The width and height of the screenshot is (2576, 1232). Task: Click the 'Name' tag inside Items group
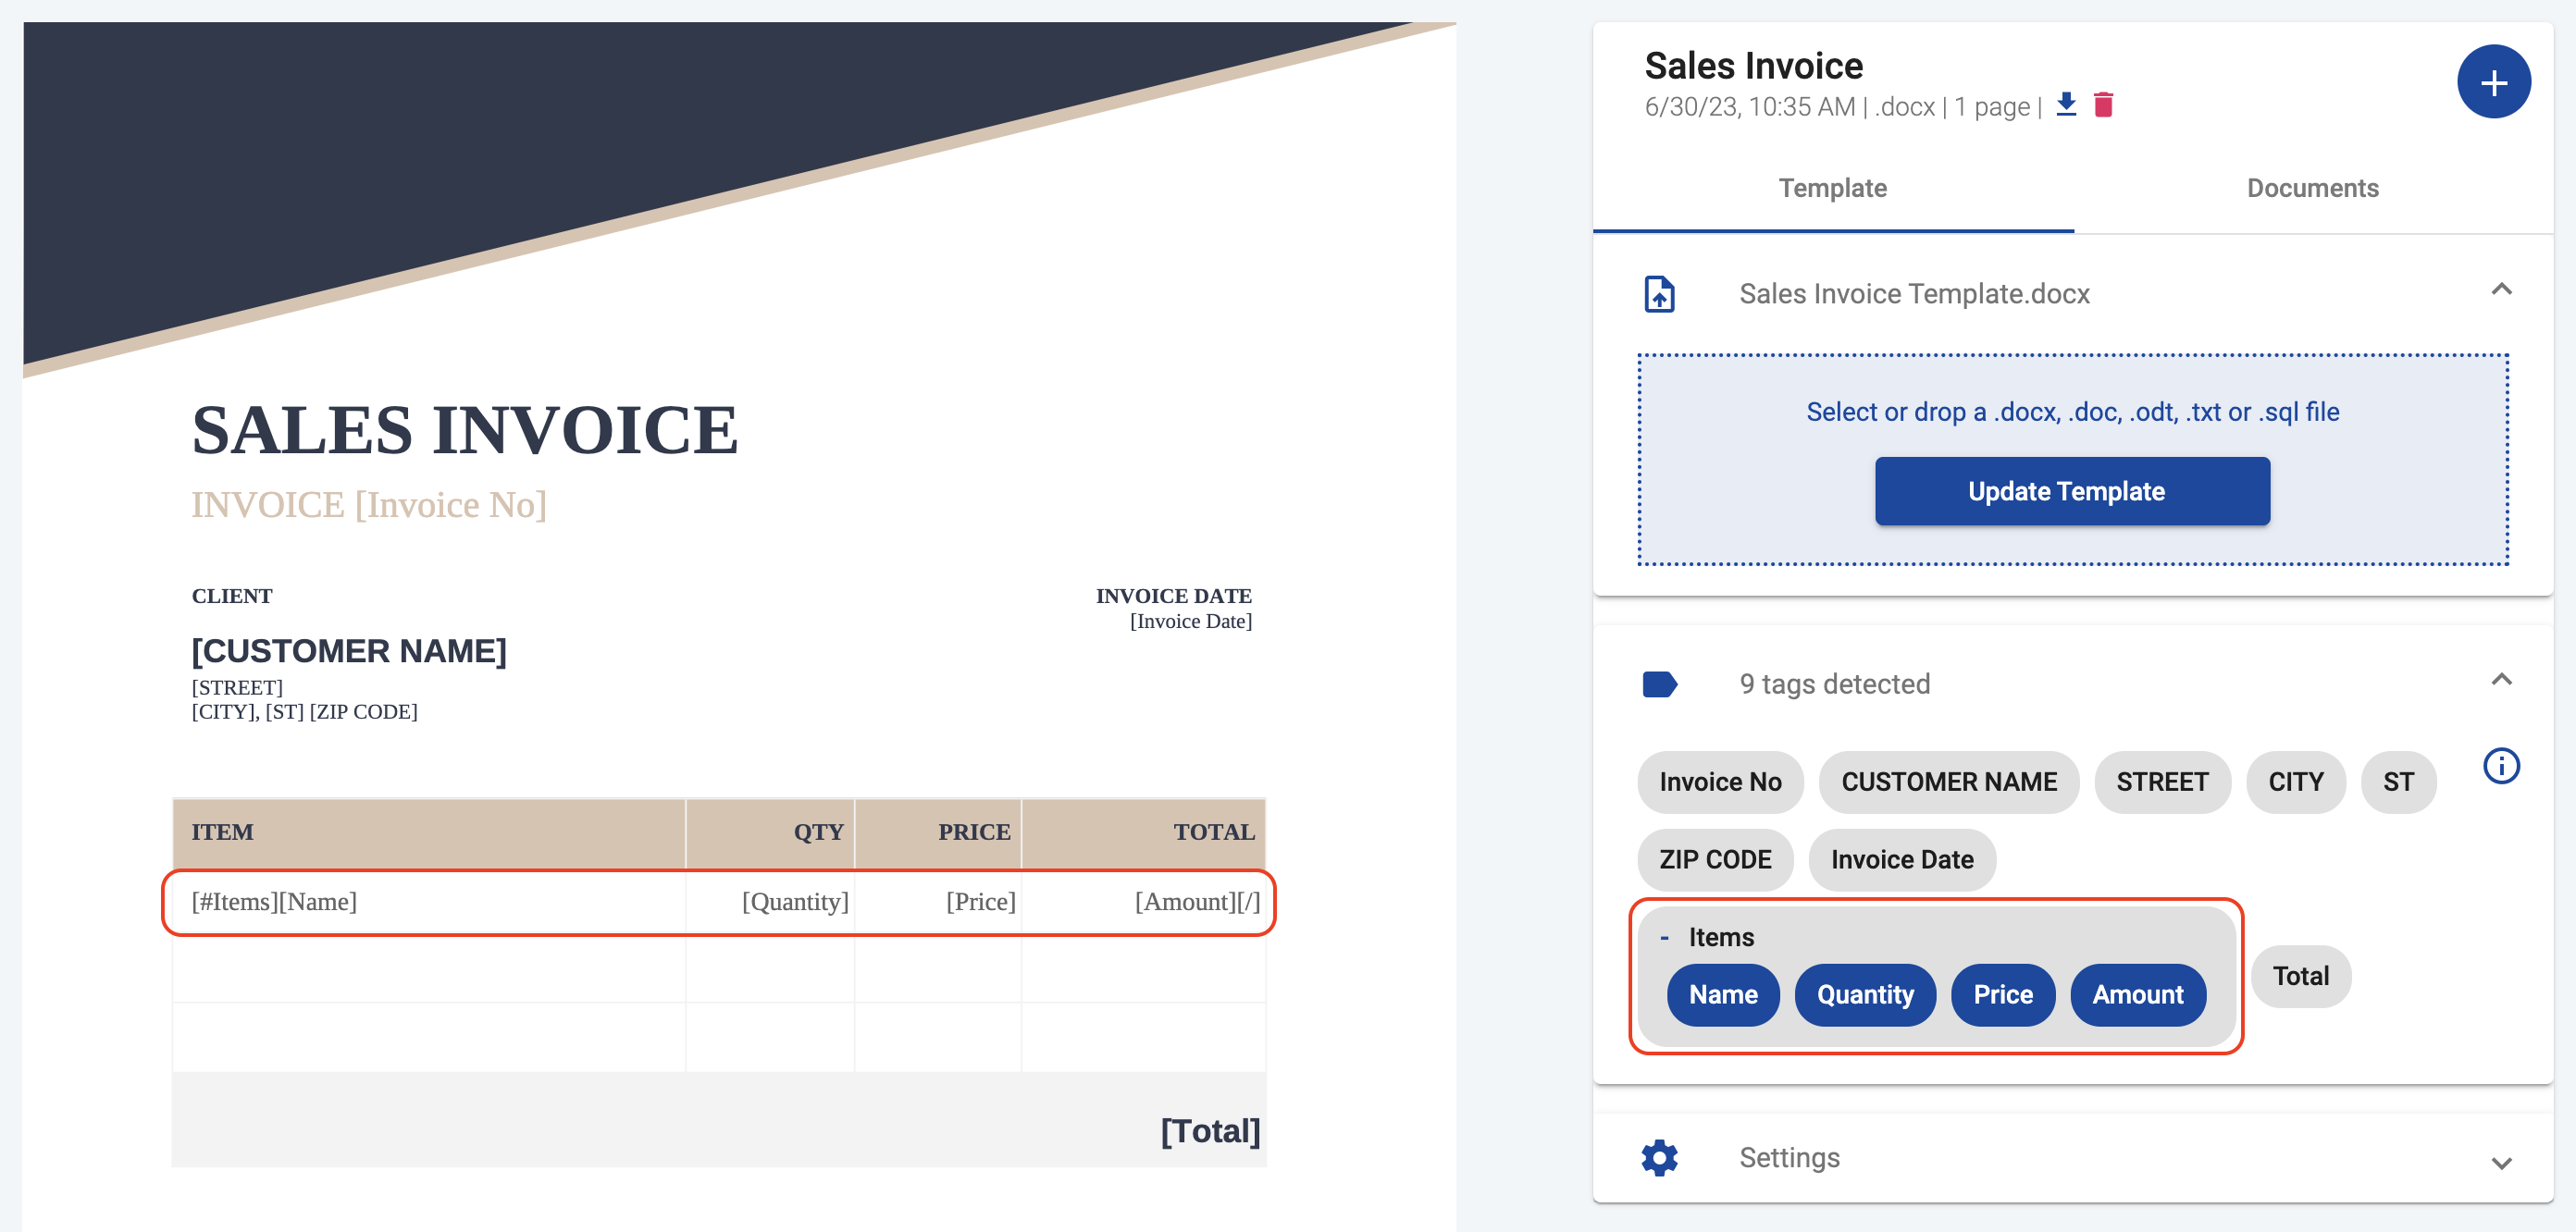coord(1722,992)
